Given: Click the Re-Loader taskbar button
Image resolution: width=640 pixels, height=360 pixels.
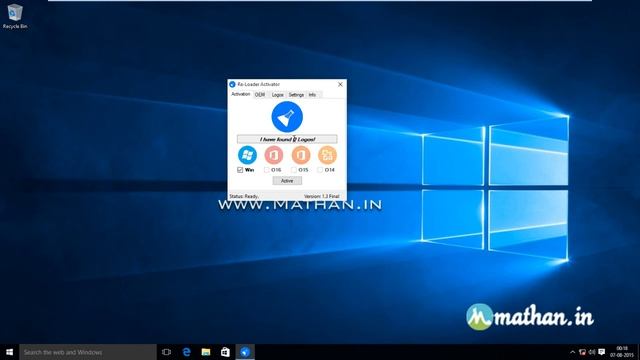Looking at the screenshot, I should [245, 352].
